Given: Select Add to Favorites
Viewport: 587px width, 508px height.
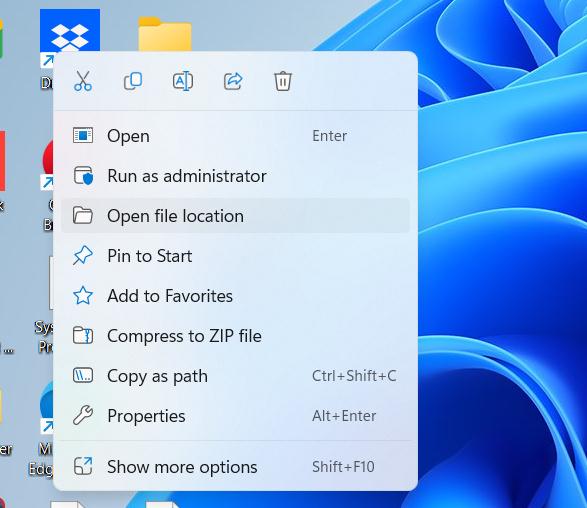Looking at the screenshot, I should click(x=235, y=296).
